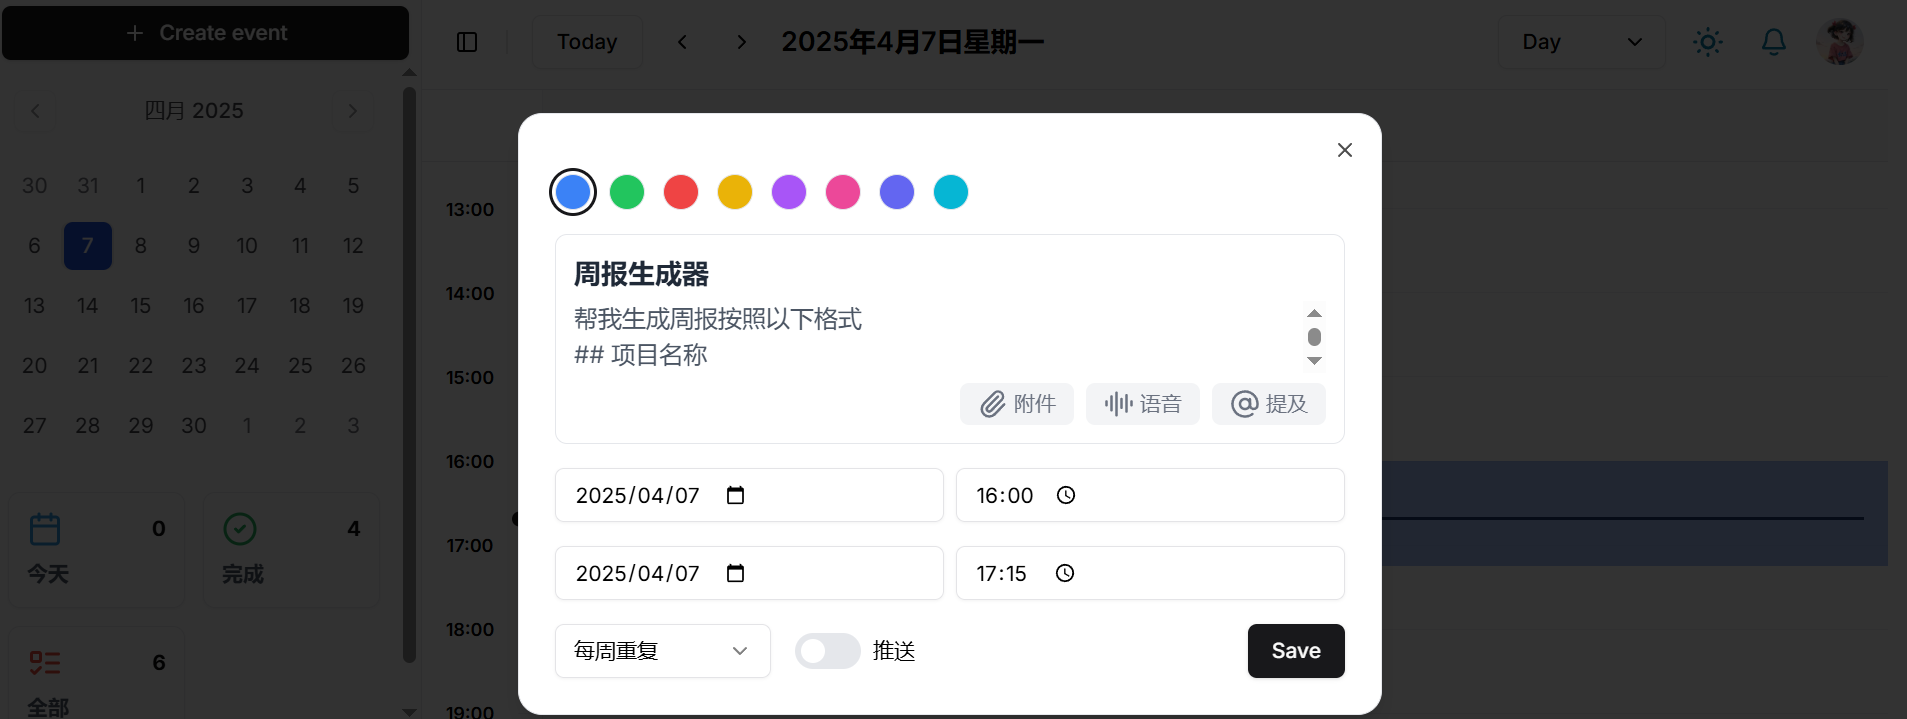Switch theme with the sun icon
The image size is (1907, 719).
click(x=1707, y=42)
